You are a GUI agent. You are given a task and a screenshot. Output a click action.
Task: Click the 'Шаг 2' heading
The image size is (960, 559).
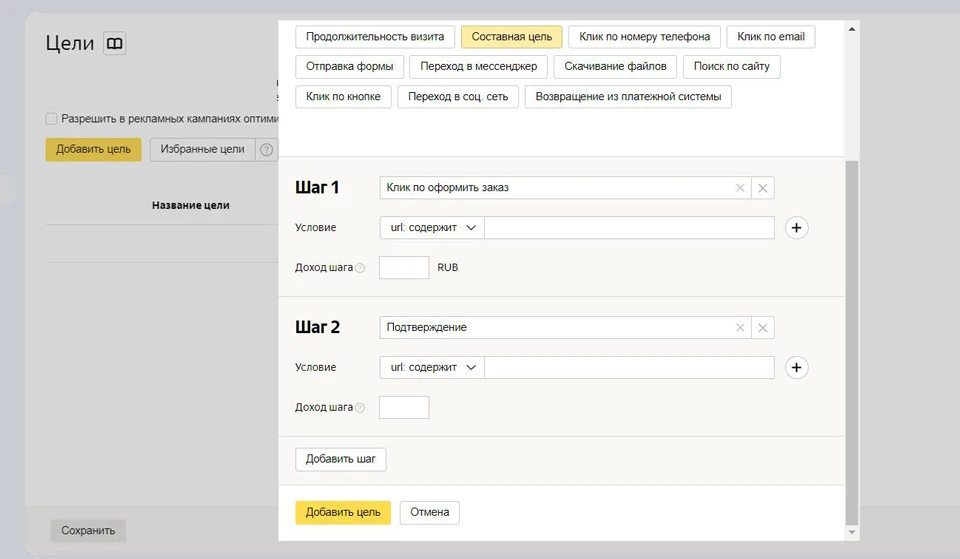(317, 327)
